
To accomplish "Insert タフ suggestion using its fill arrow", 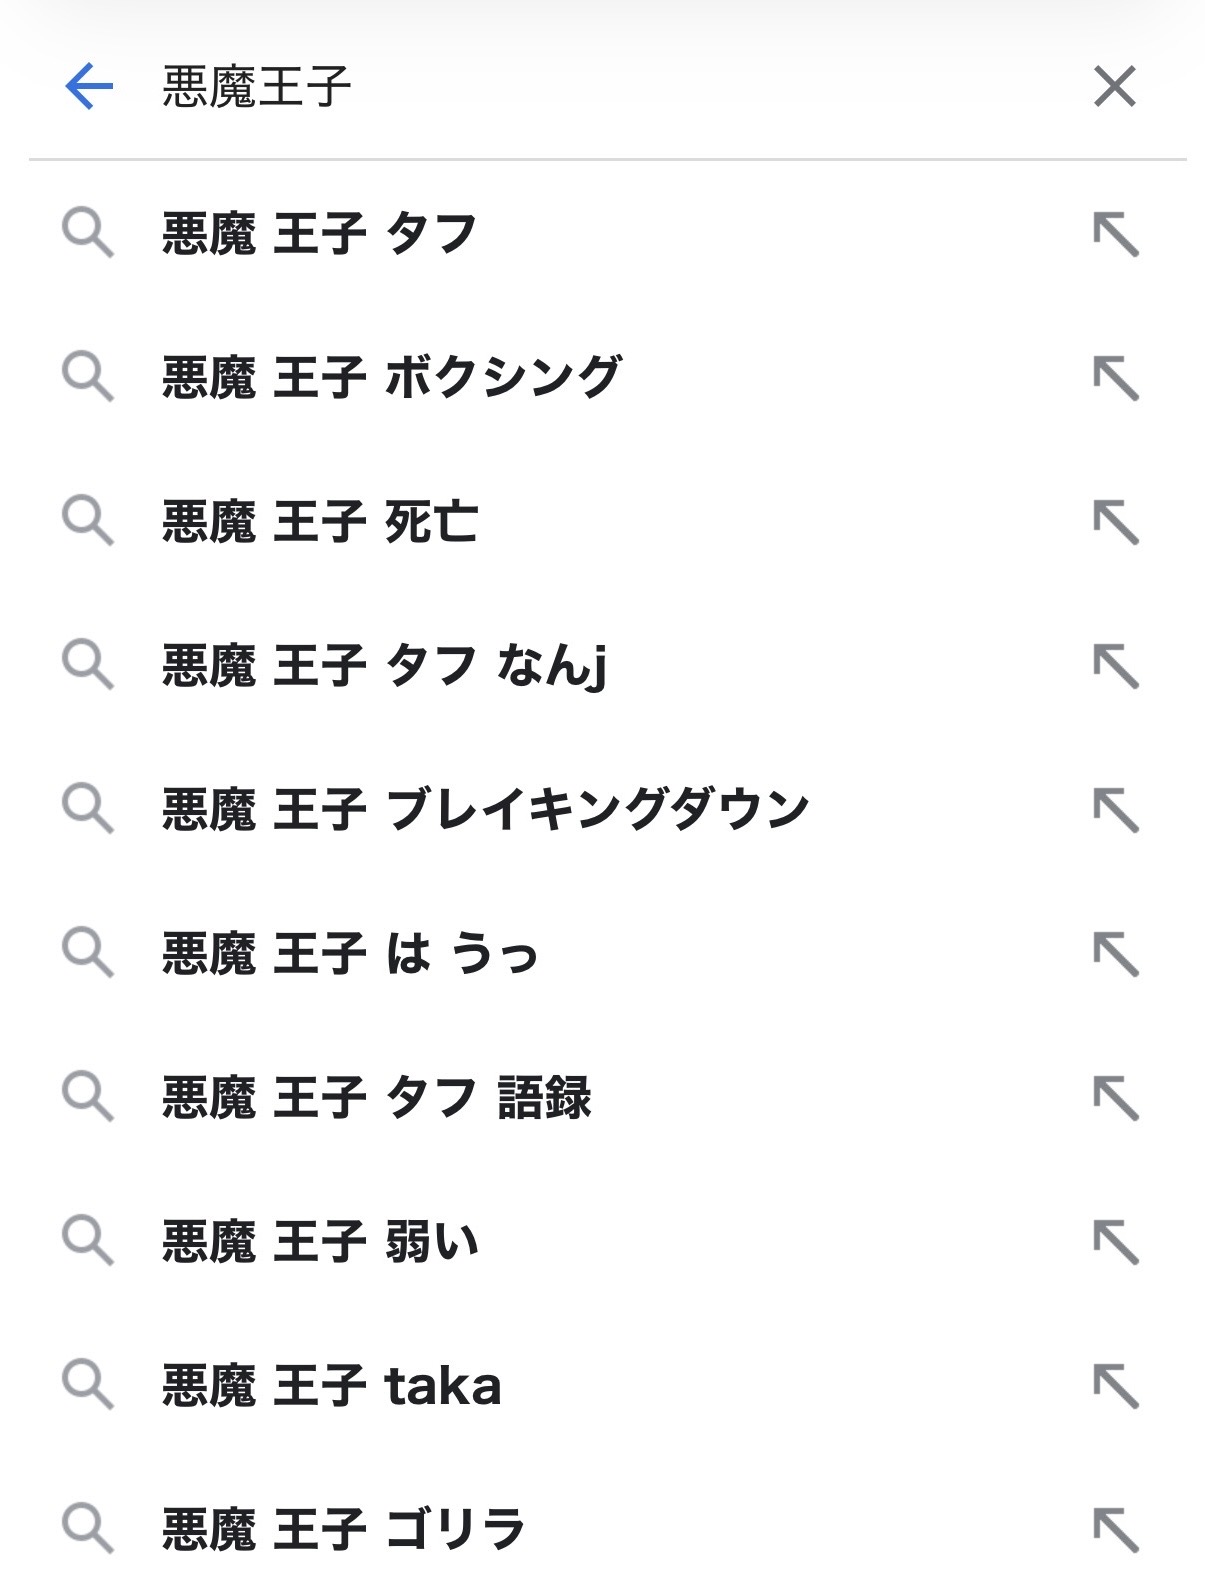I will click(x=1115, y=235).
